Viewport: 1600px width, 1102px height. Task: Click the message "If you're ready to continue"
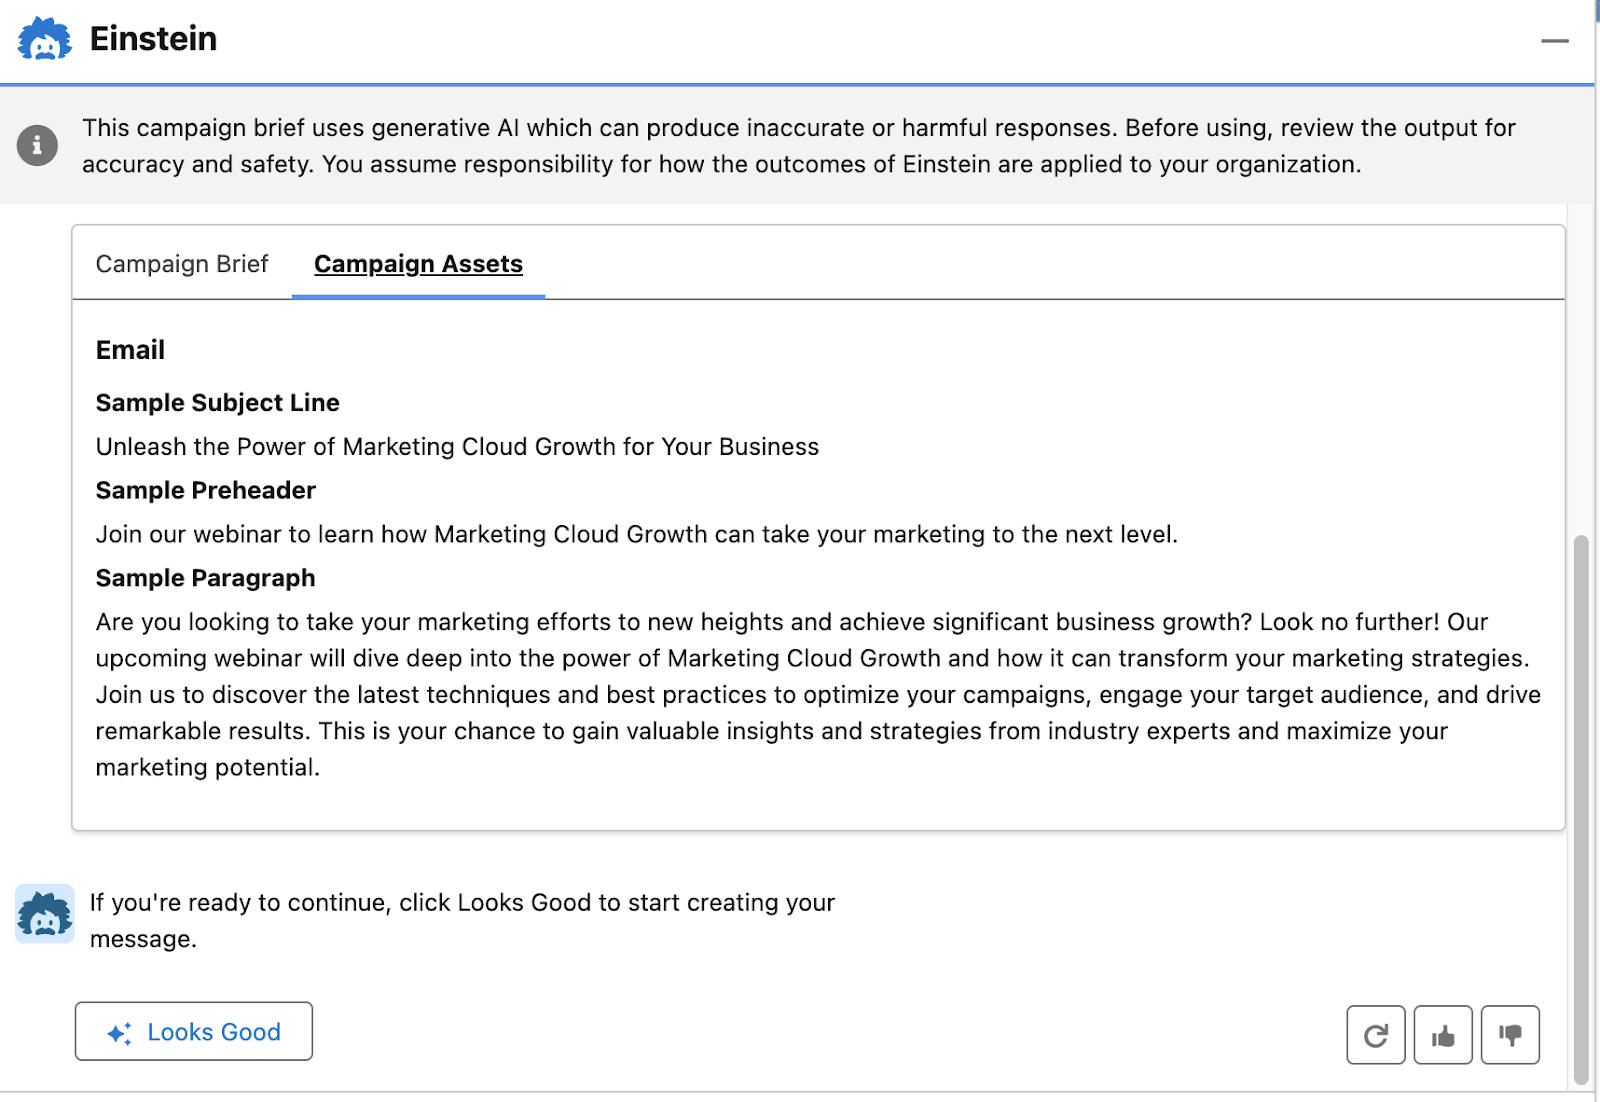point(462,921)
